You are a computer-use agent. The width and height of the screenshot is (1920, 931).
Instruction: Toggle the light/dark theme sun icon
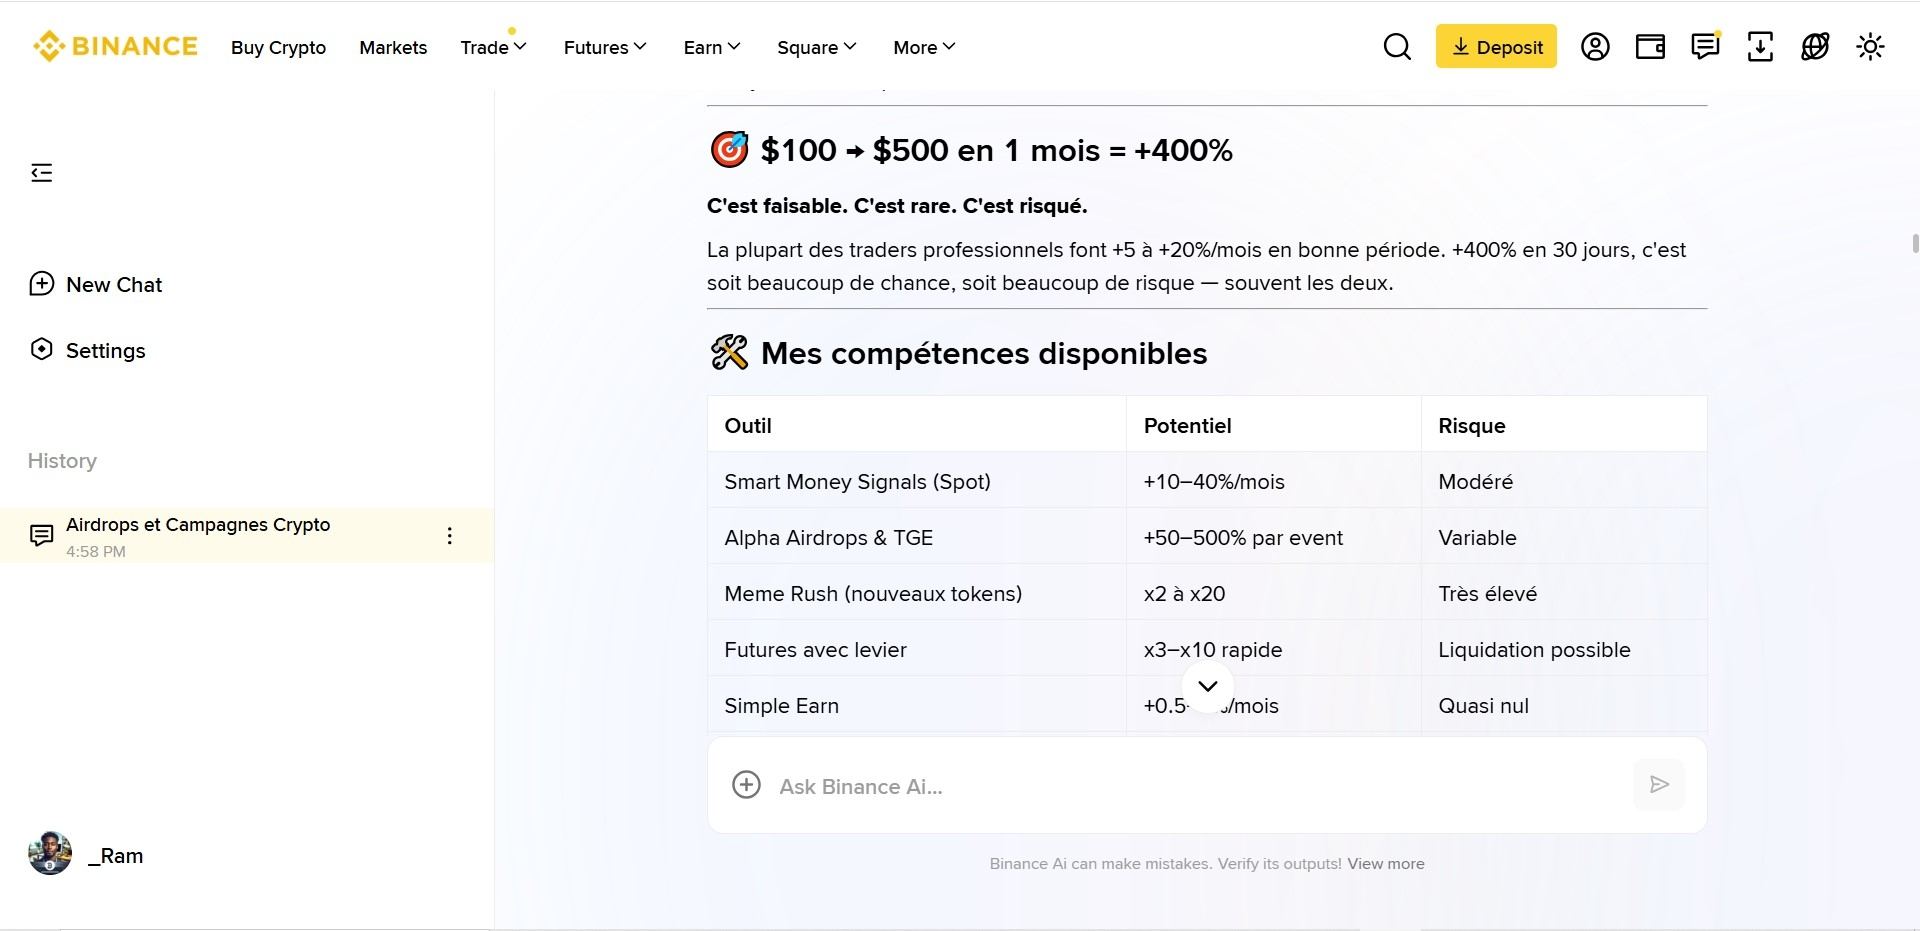1870,47
